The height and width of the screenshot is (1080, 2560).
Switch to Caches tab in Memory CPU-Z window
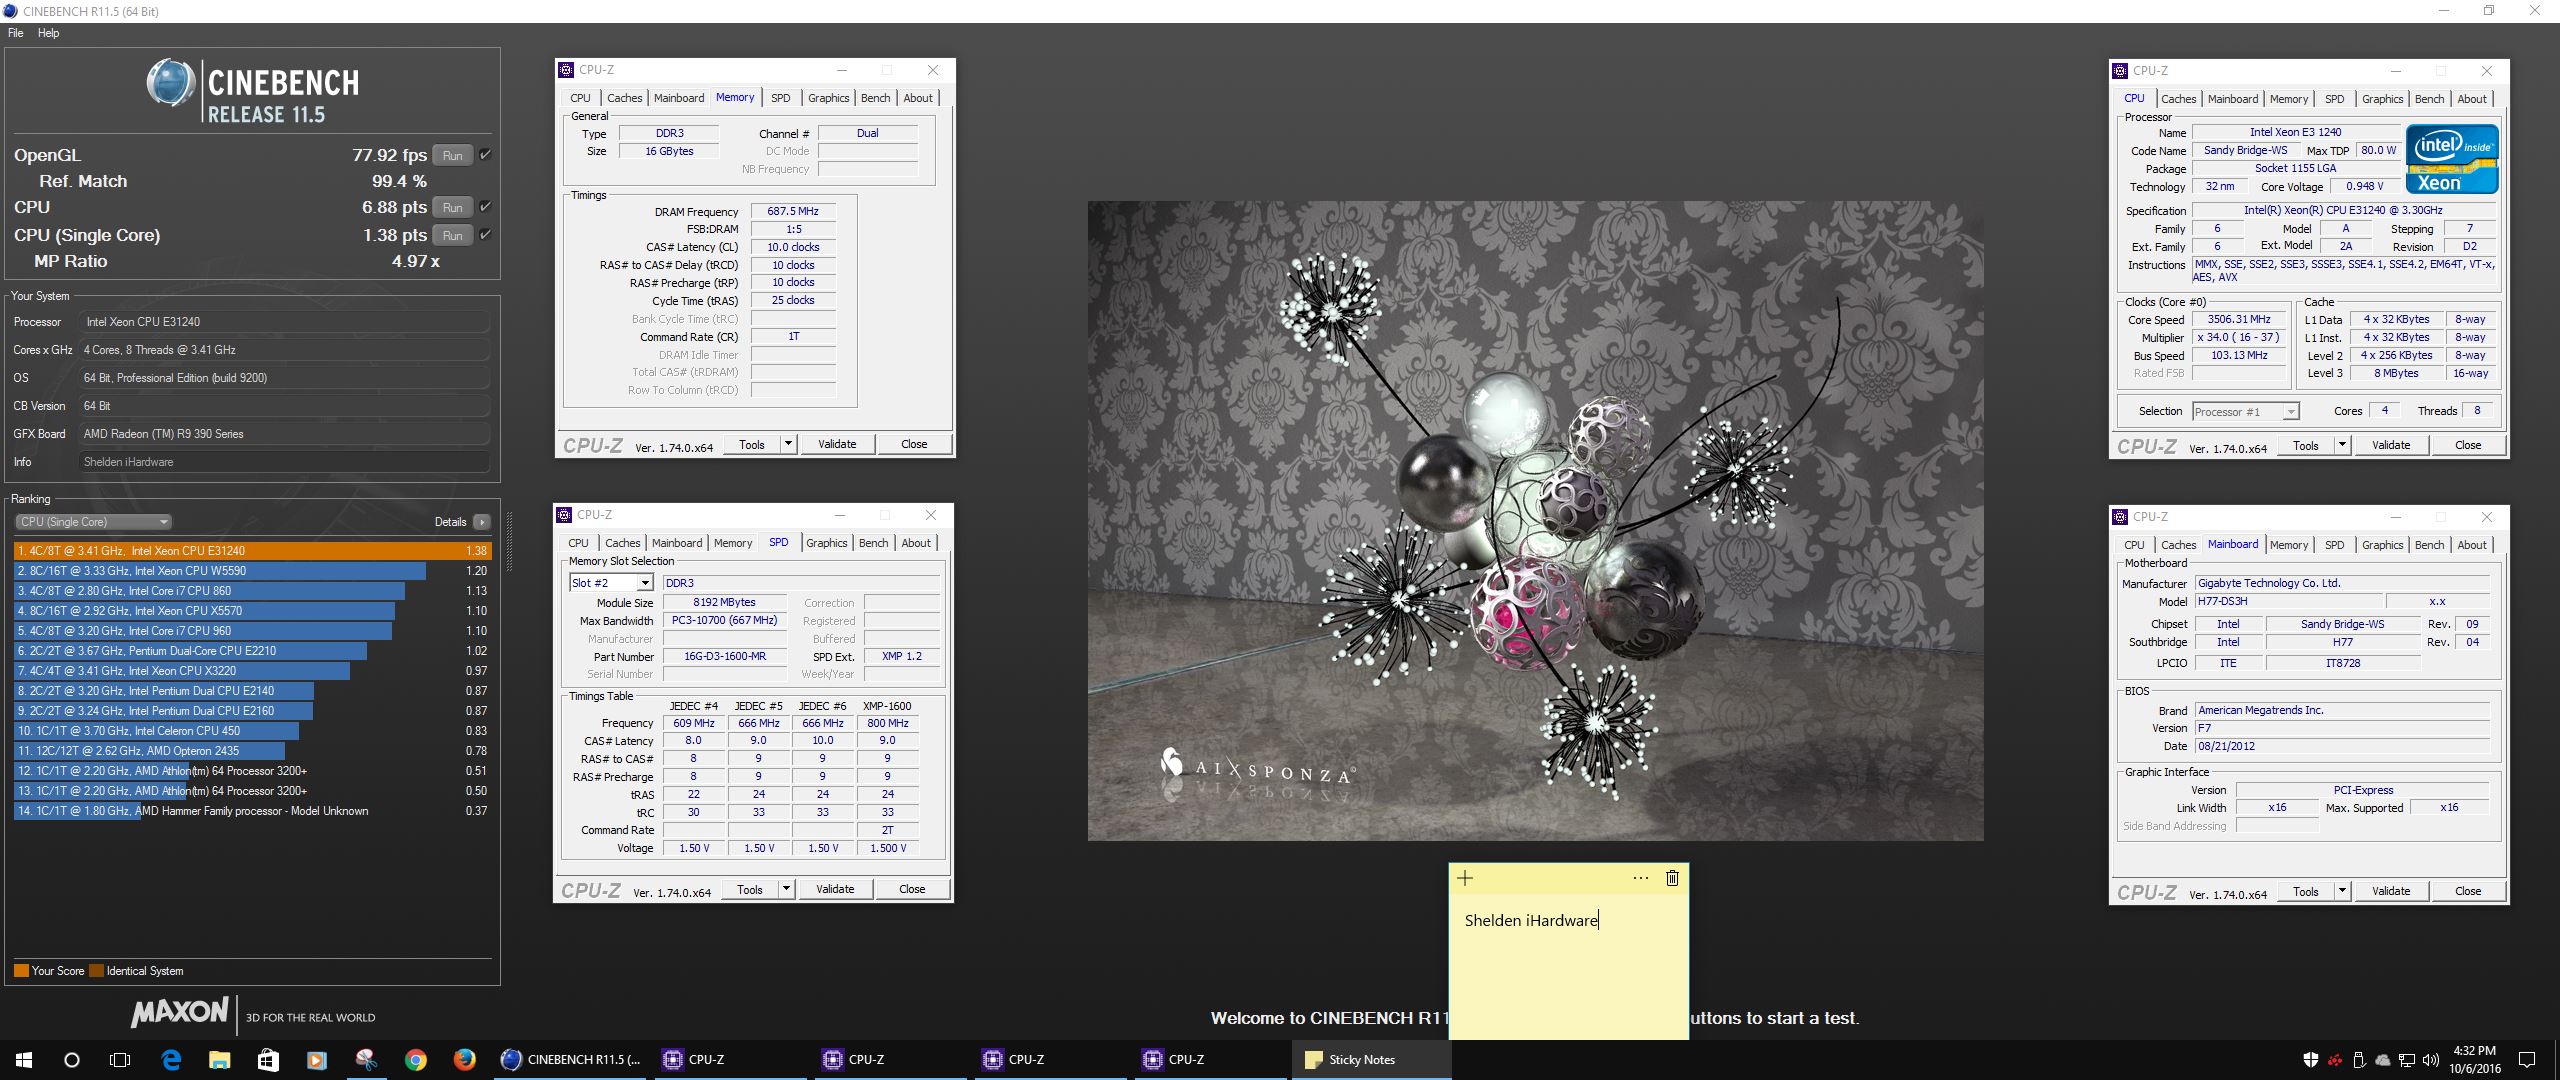[624, 98]
